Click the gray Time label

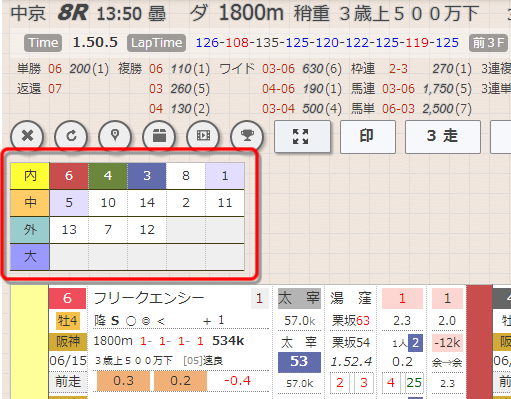(x=43, y=43)
